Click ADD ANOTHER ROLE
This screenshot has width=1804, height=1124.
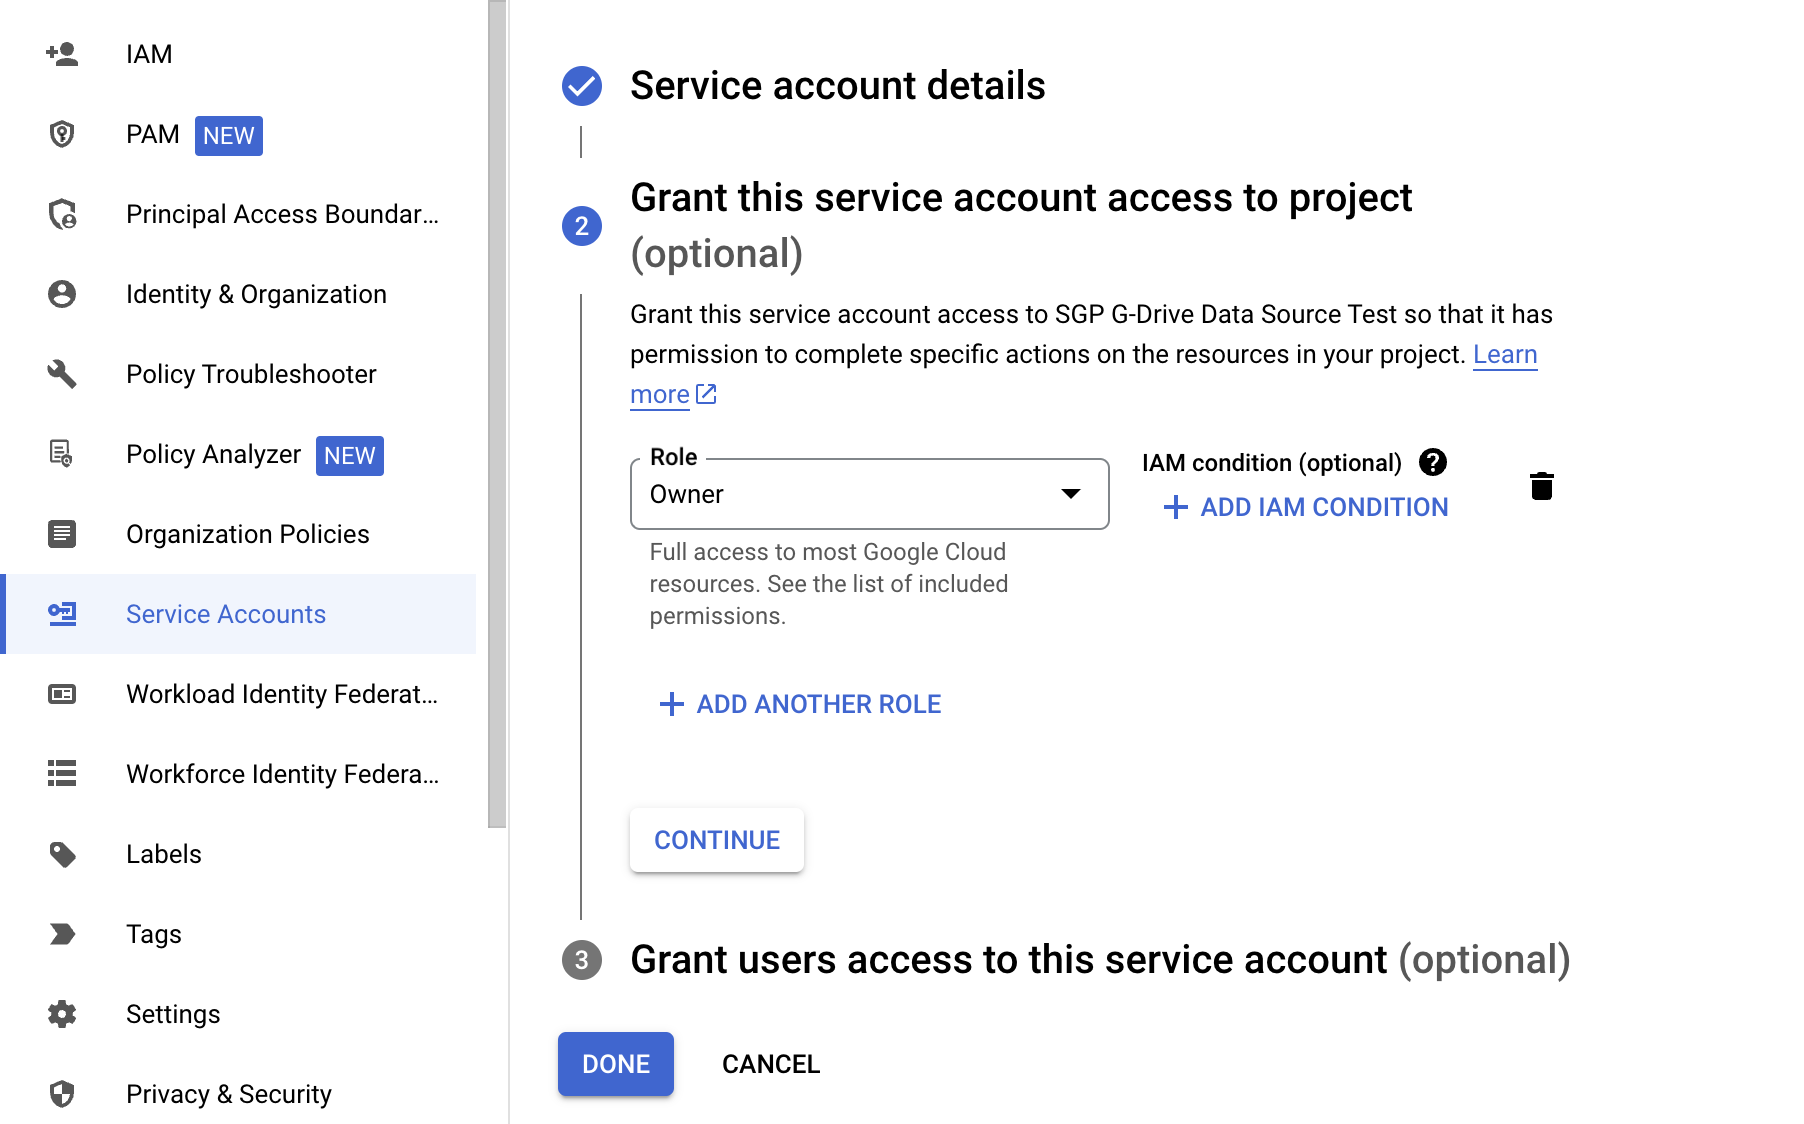click(x=798, y=704)
